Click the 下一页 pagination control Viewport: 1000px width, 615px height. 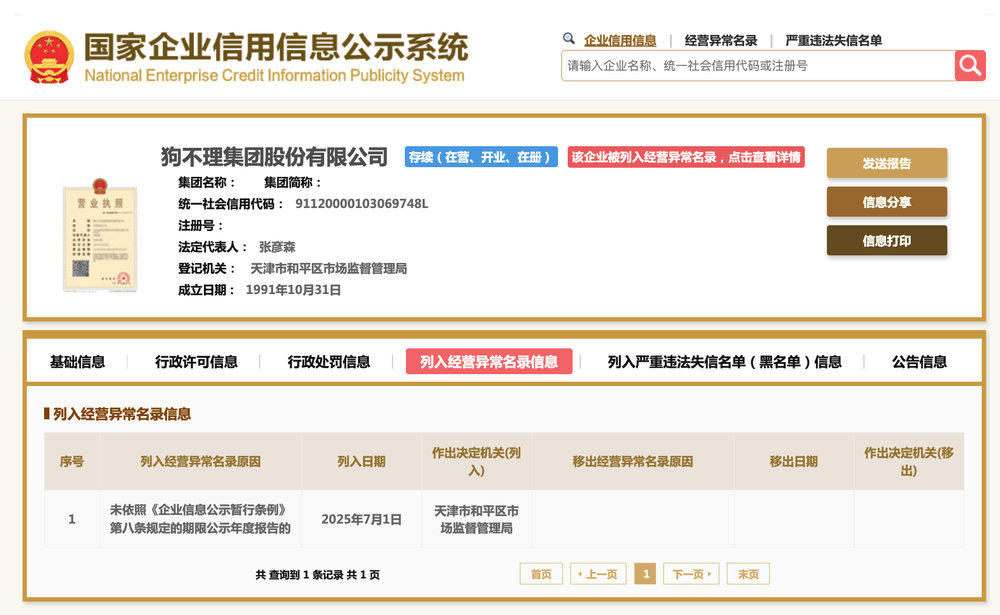[x=691, y=574]
